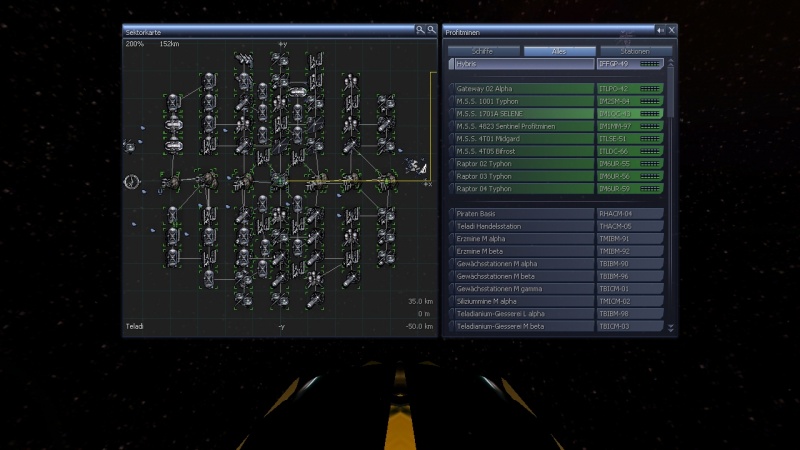Choose Teladi Handelsstation from list
The height and width of the screenshot is (450, 800).
(x=522, y=226)
